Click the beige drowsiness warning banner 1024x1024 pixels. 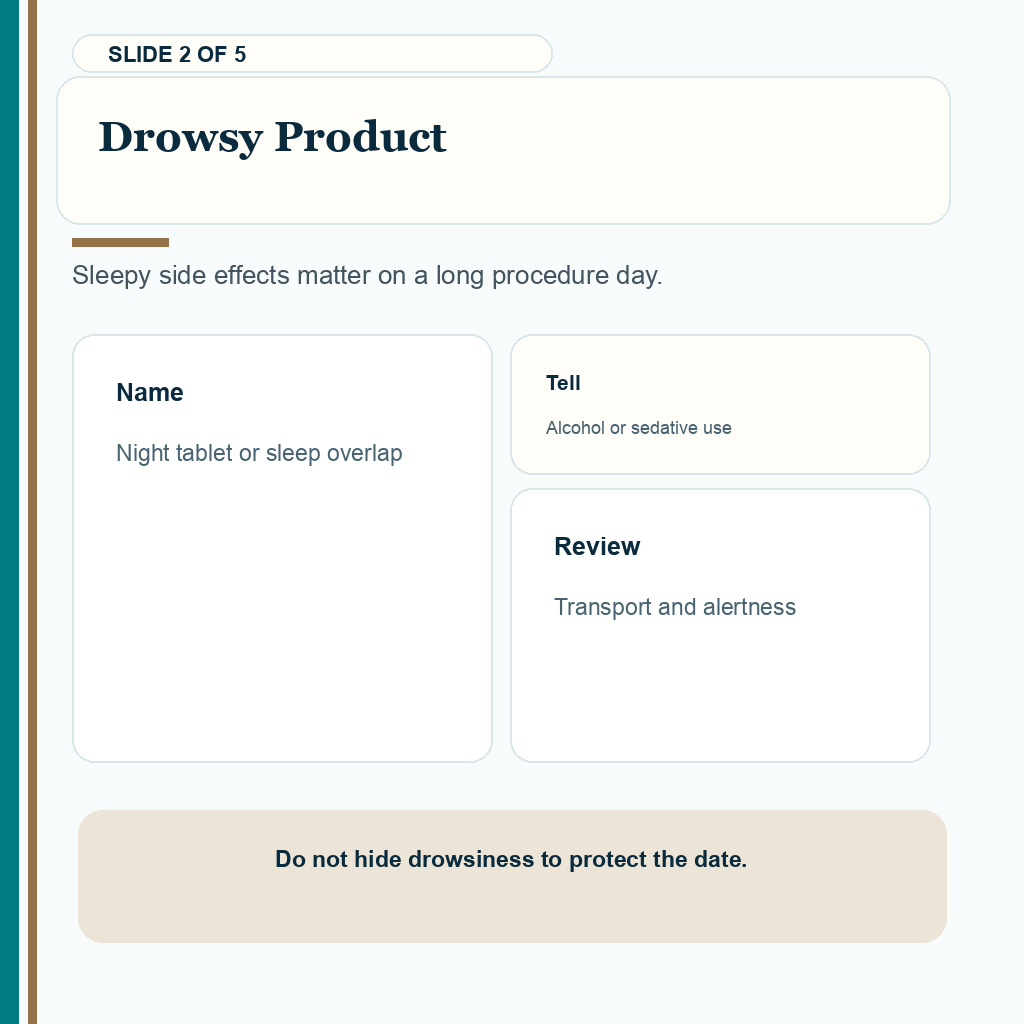tap(512, 876)
